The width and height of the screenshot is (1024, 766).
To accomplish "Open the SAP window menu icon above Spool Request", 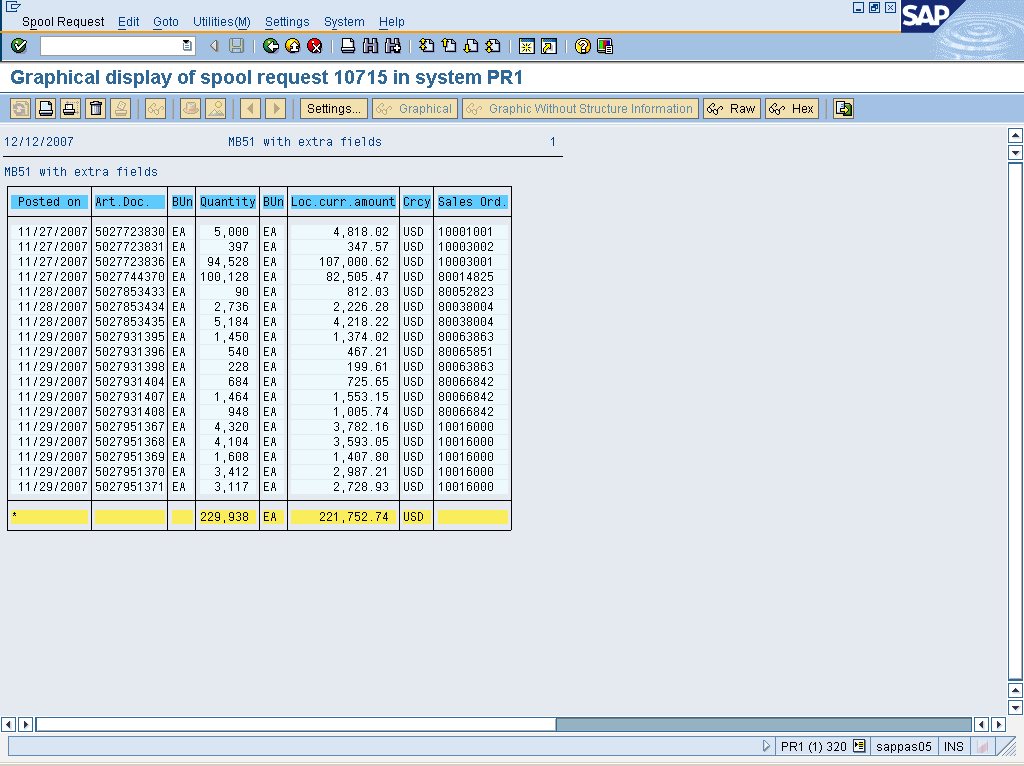I will (x=13, y=7).
